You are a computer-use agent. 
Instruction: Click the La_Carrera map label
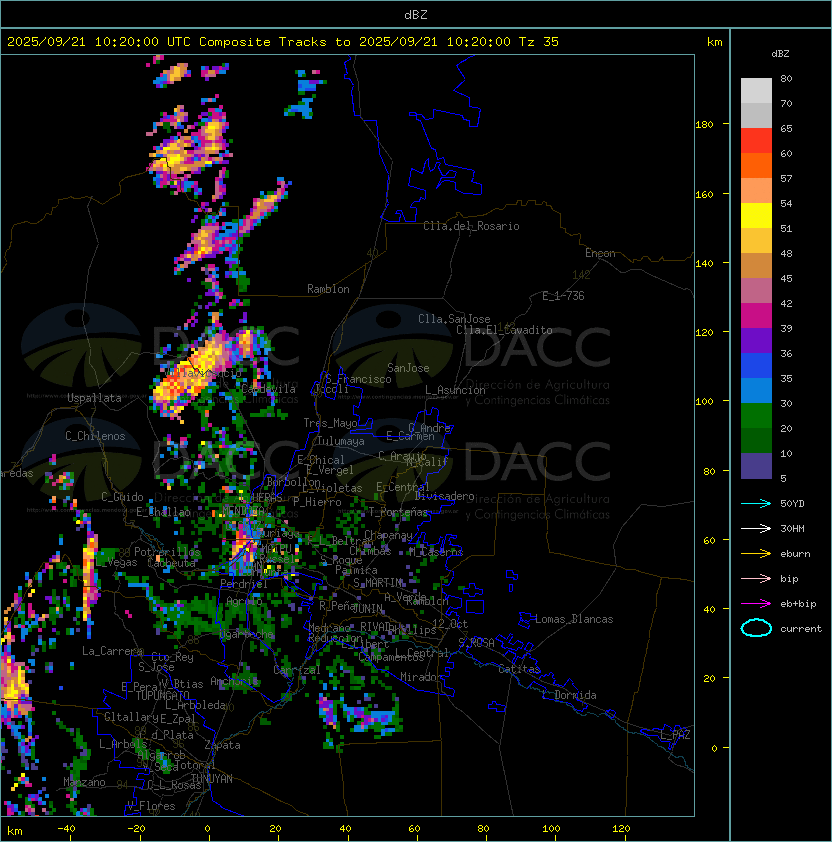click(112, 651)
